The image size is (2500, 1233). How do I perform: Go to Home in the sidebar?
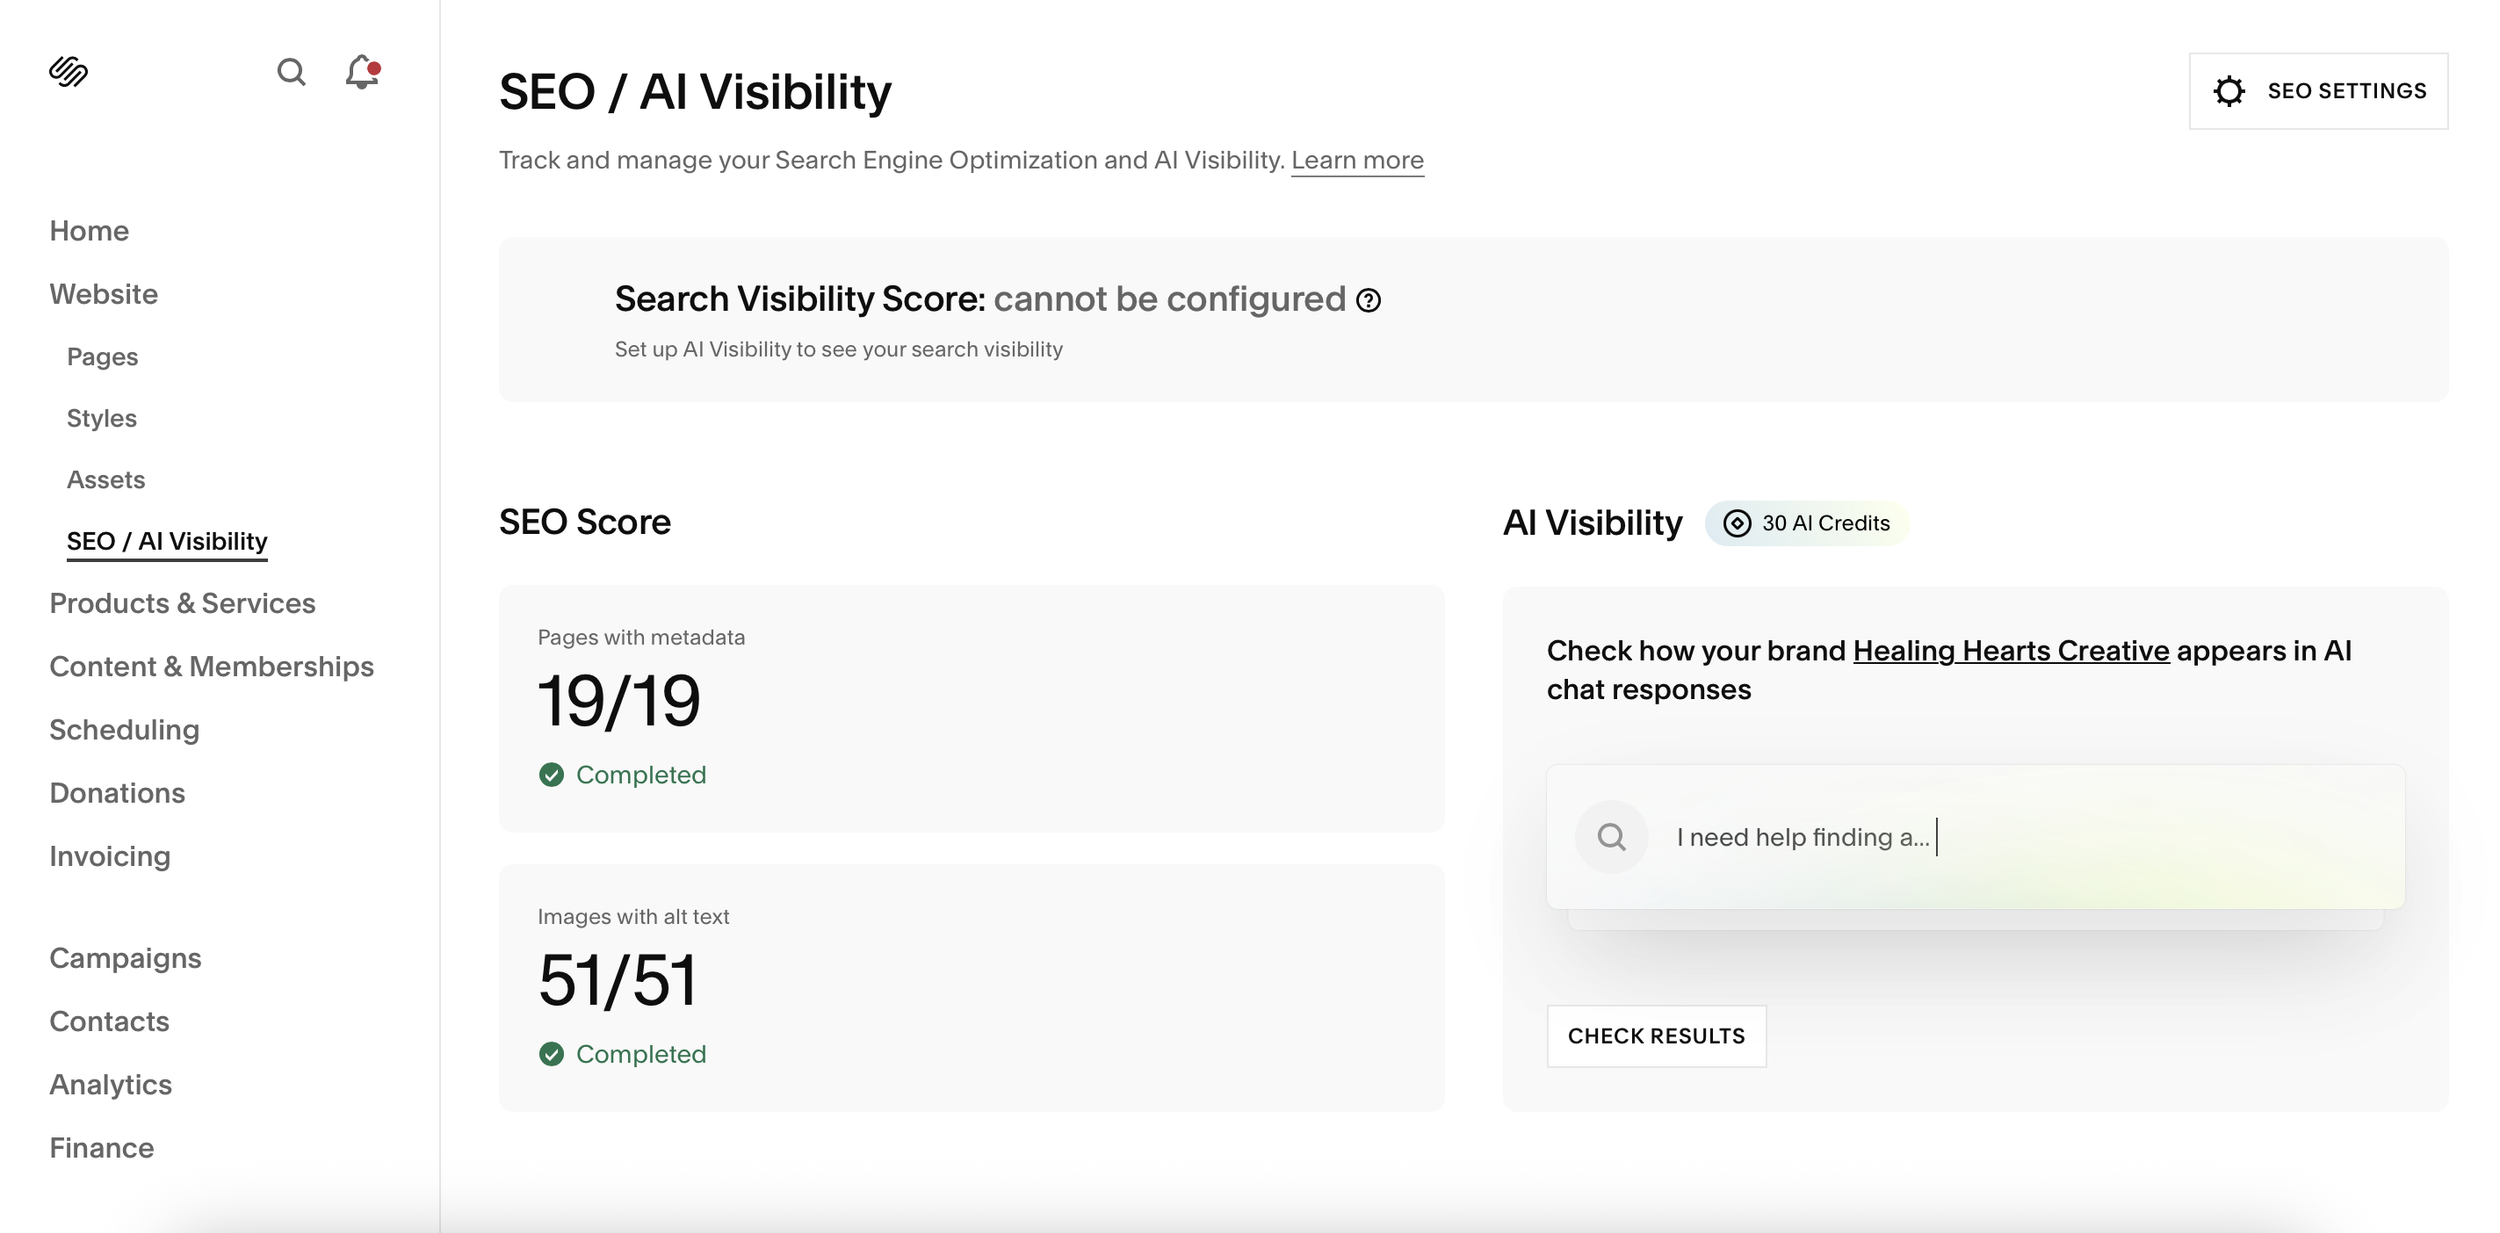pos(89,231)
